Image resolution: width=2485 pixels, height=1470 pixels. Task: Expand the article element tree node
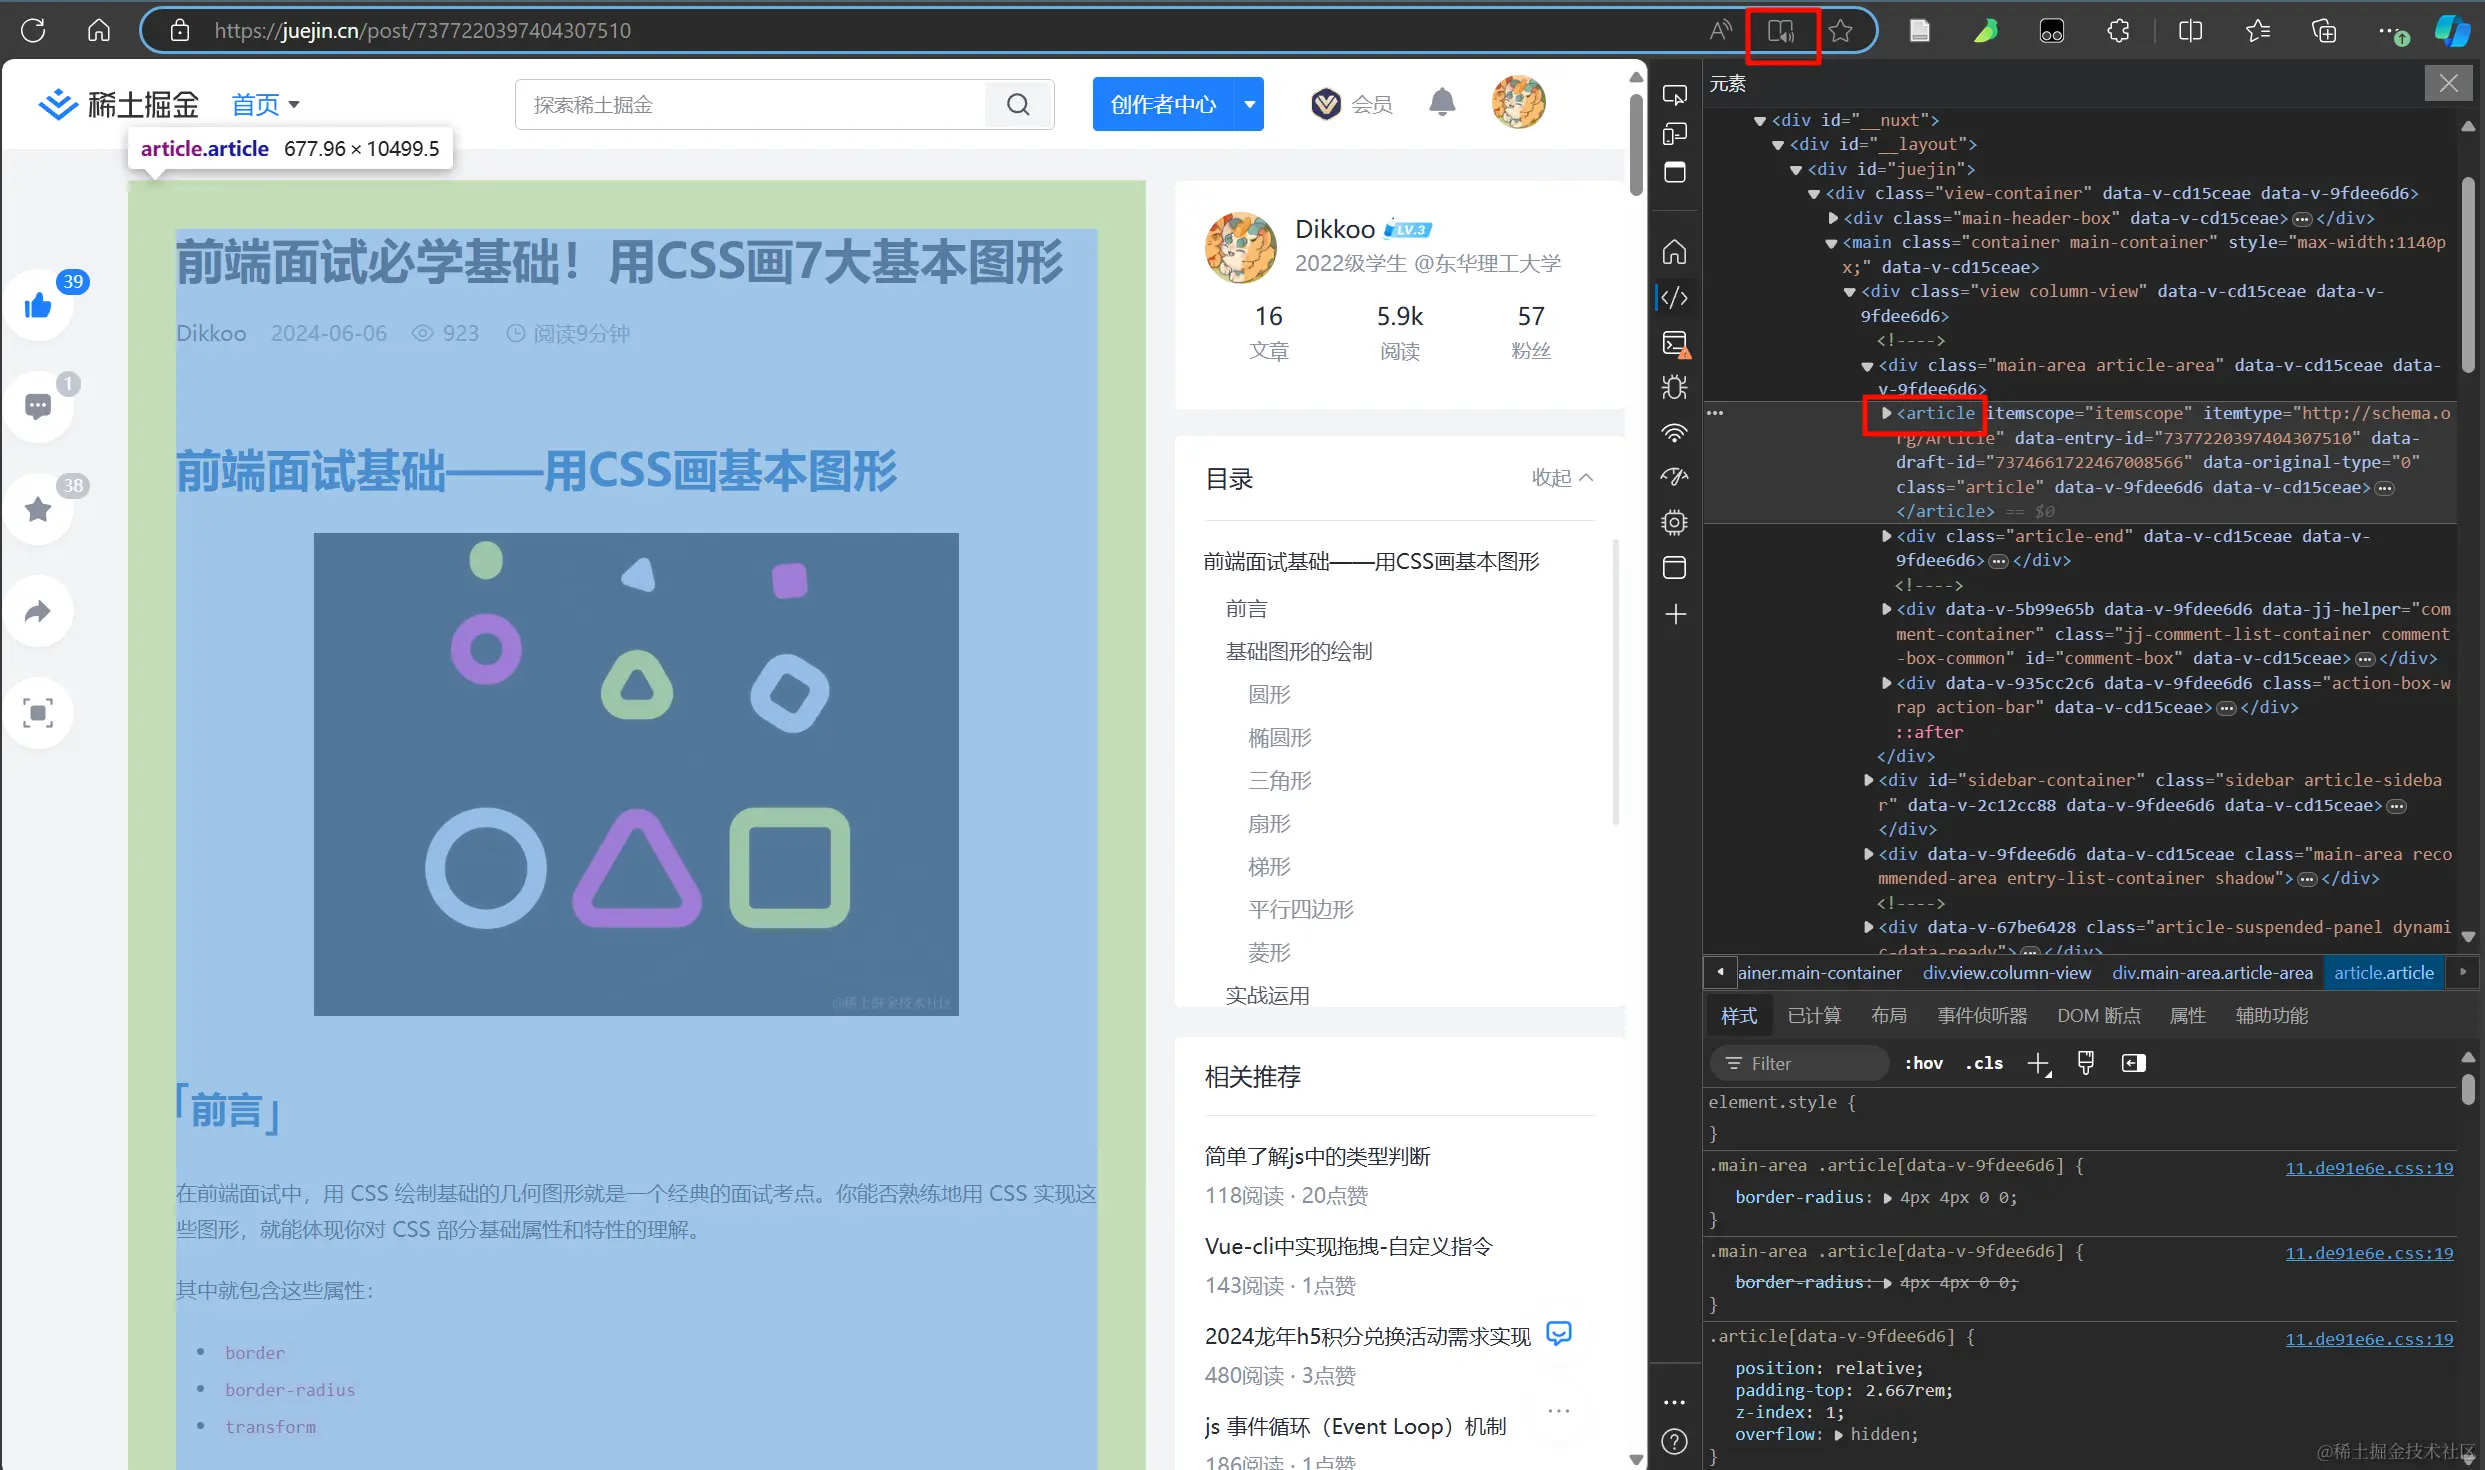(1886, 413)
